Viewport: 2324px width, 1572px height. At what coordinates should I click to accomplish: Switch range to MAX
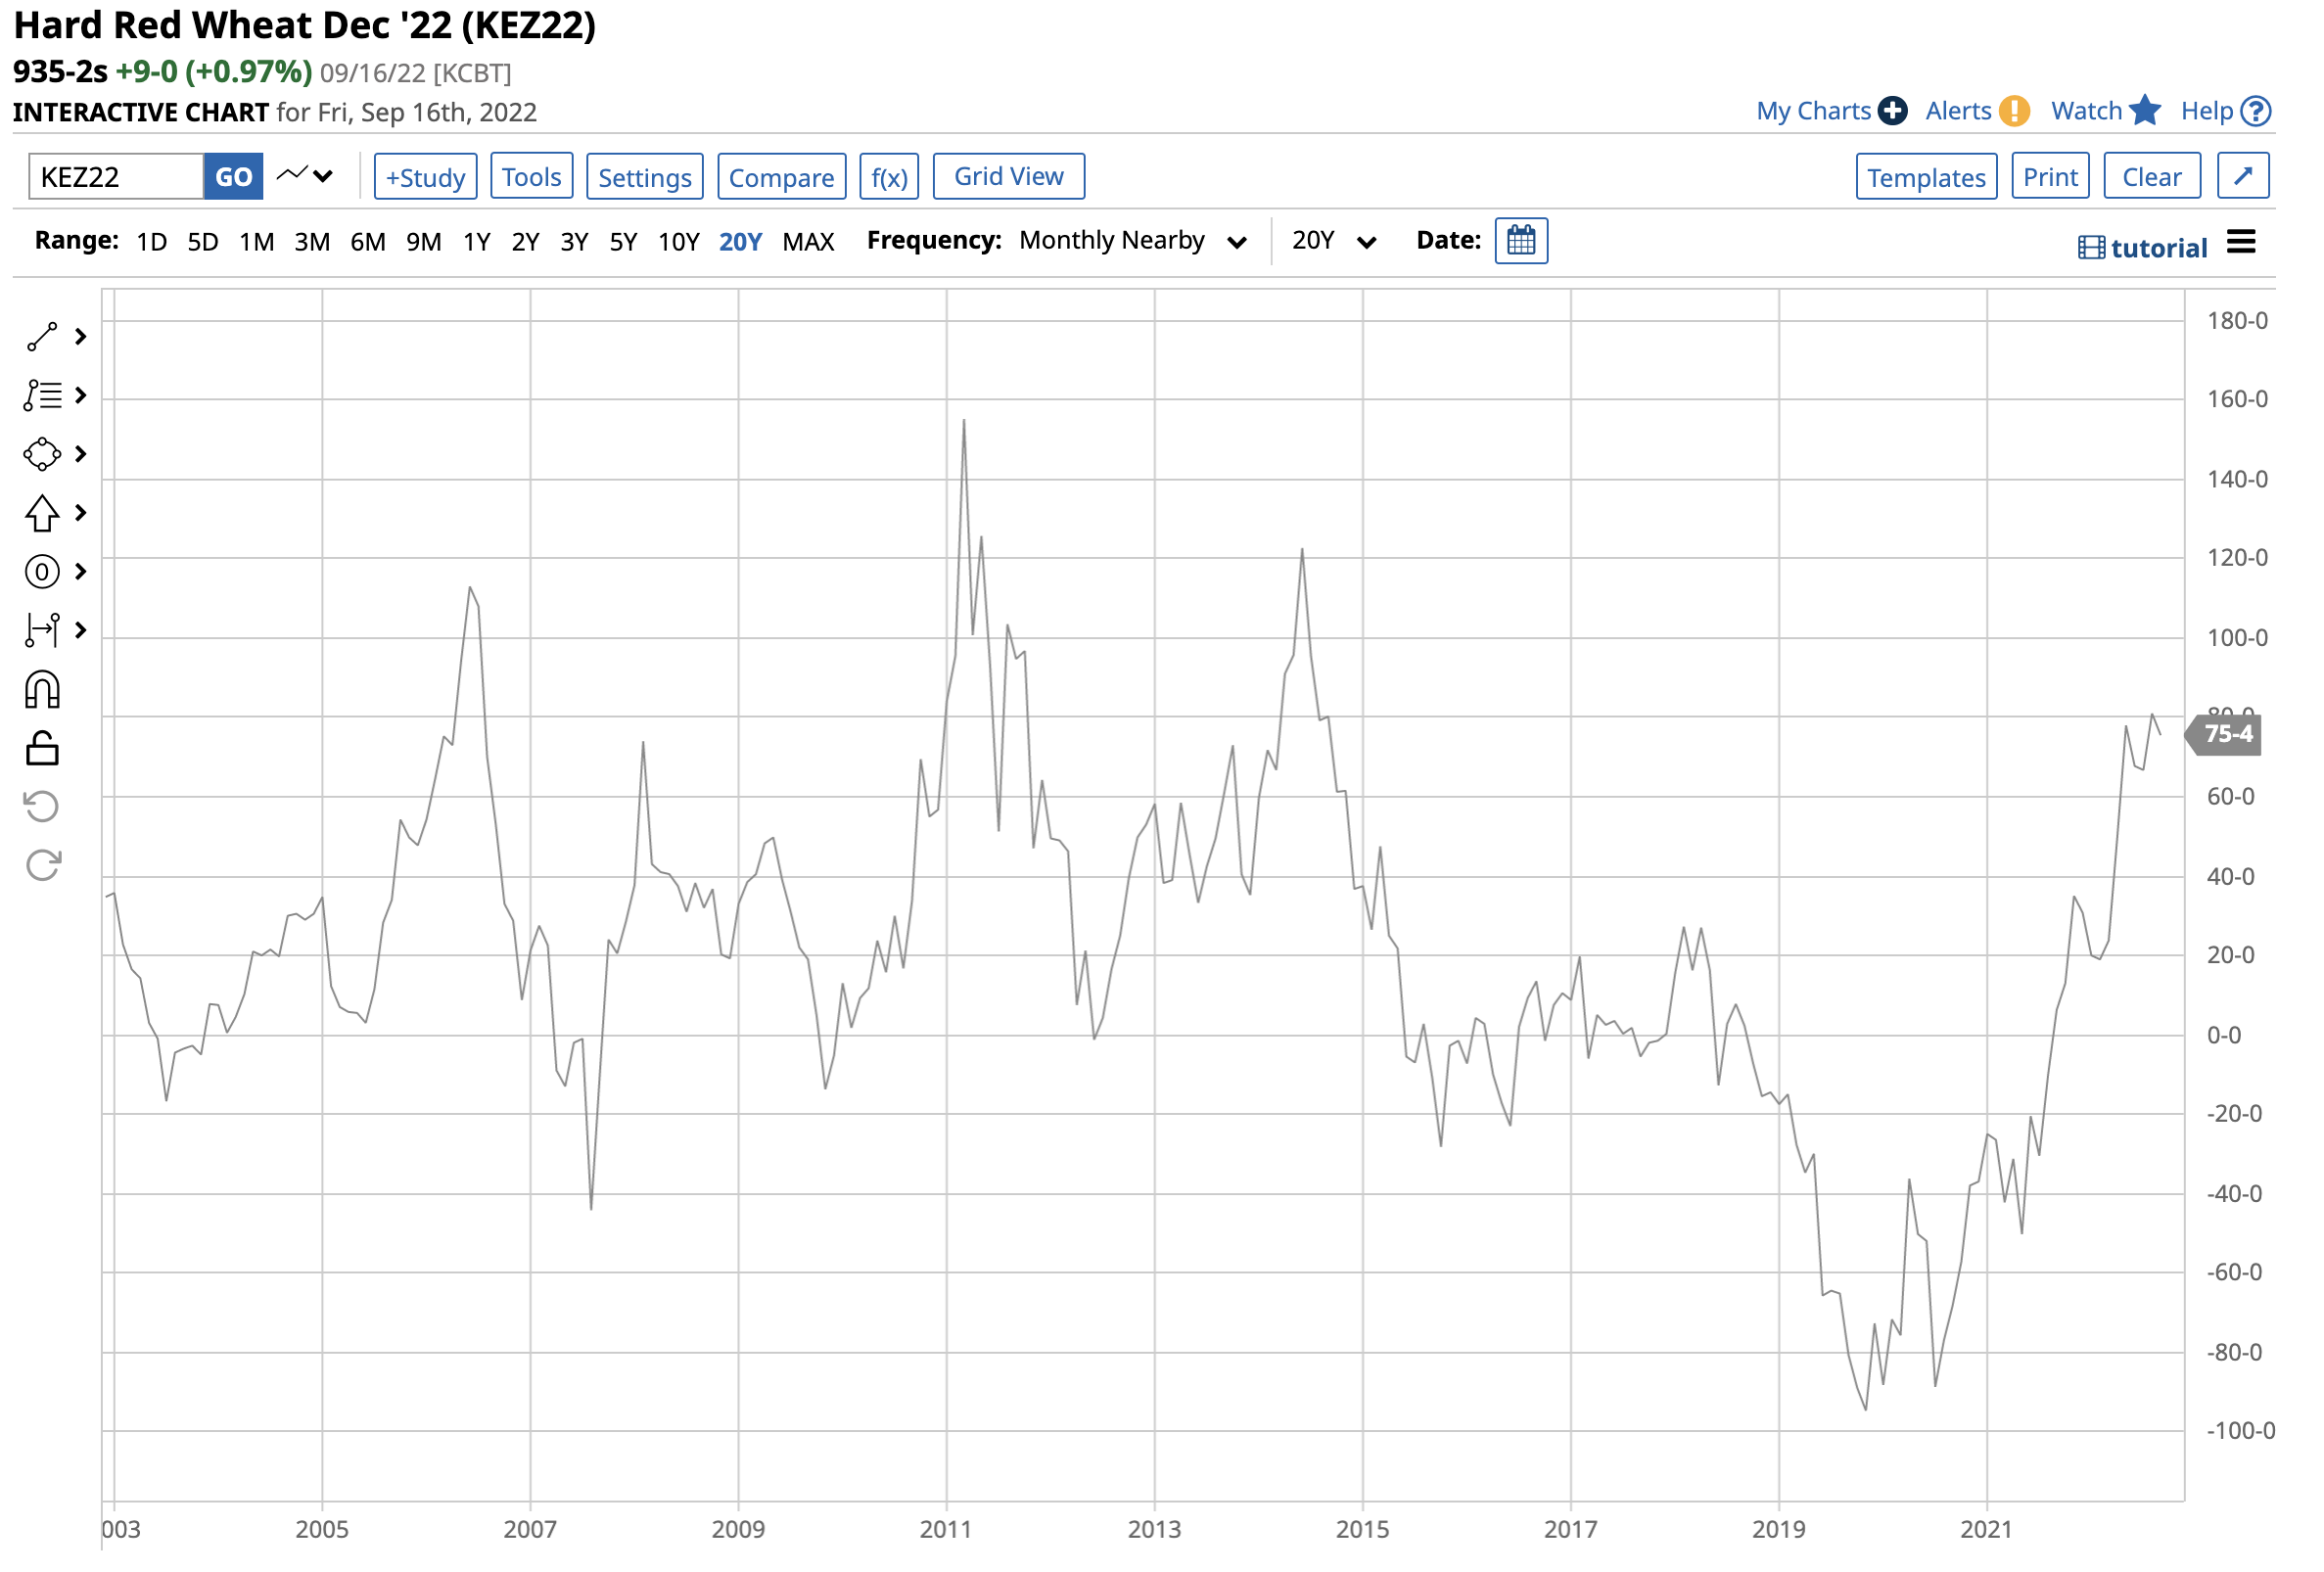point(810,242)
